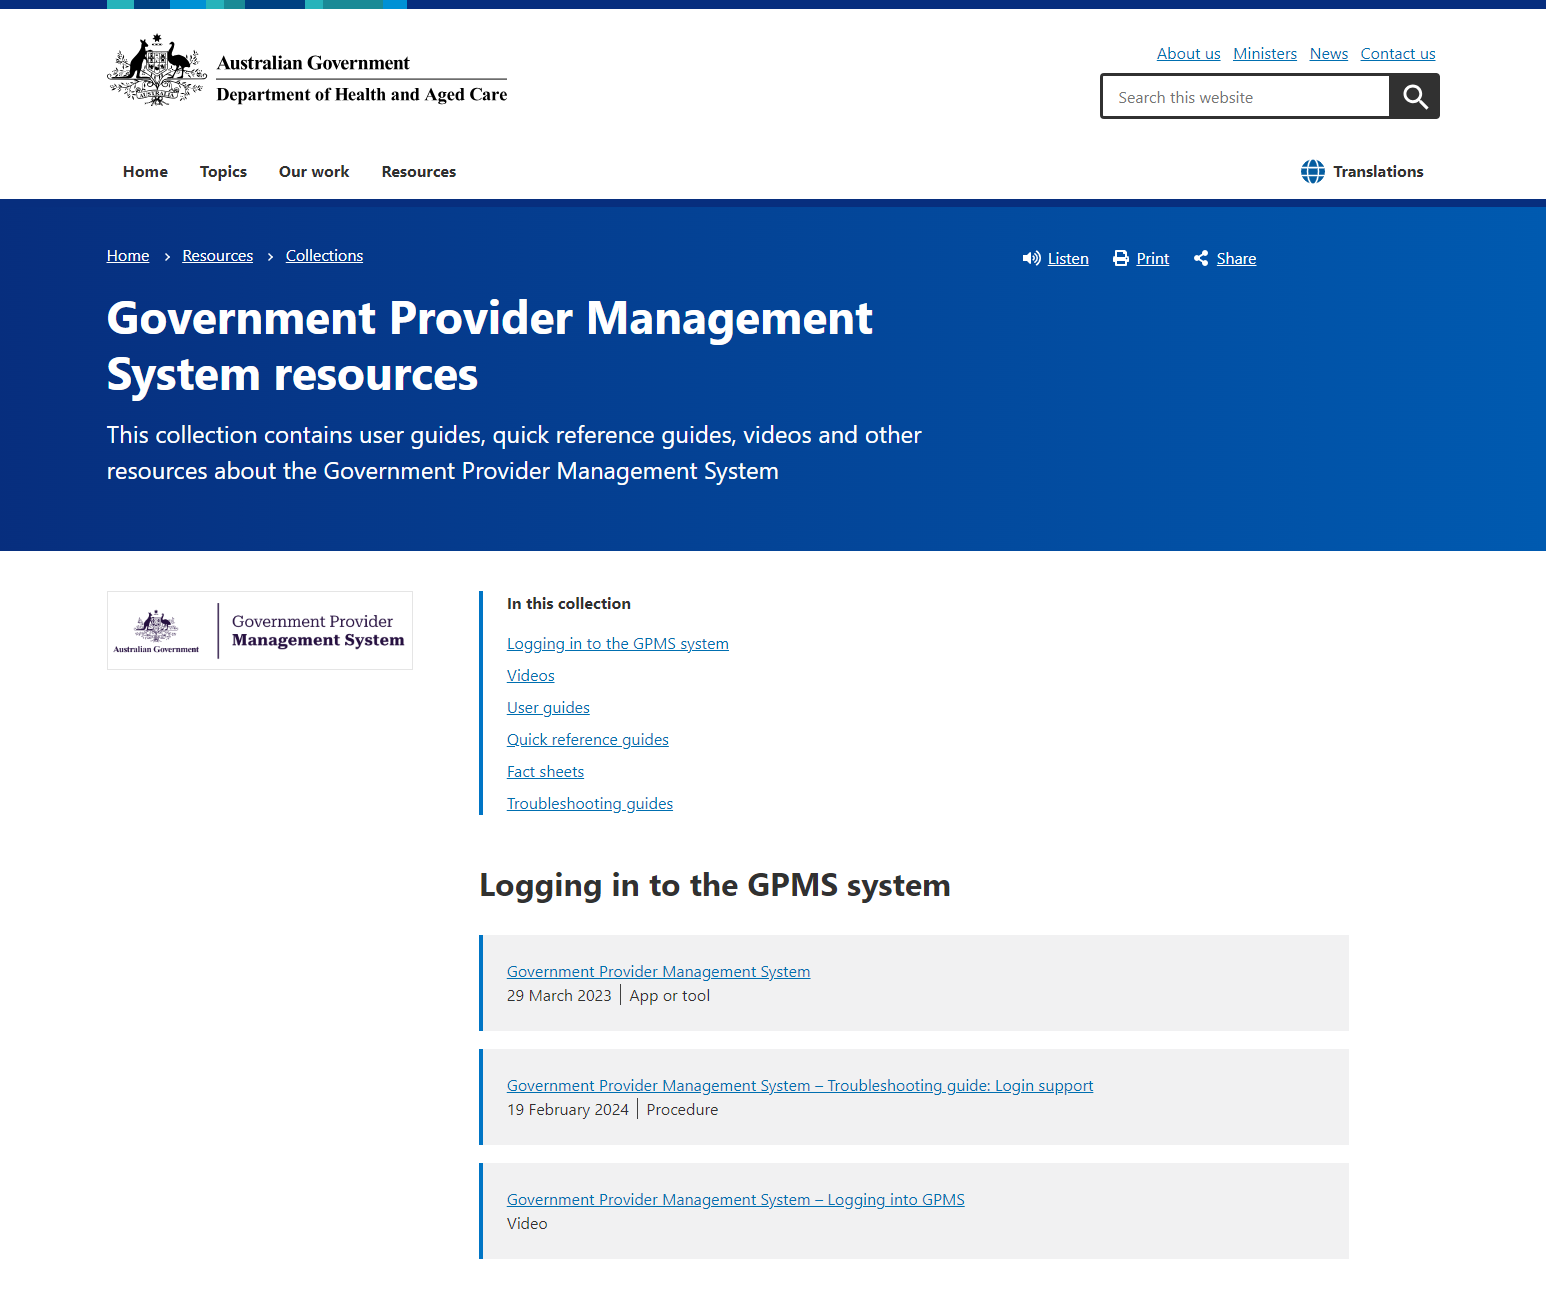This screenshot has height=1306, width=1546.
Task: Click the Print icon
Action: (1120, 258)
